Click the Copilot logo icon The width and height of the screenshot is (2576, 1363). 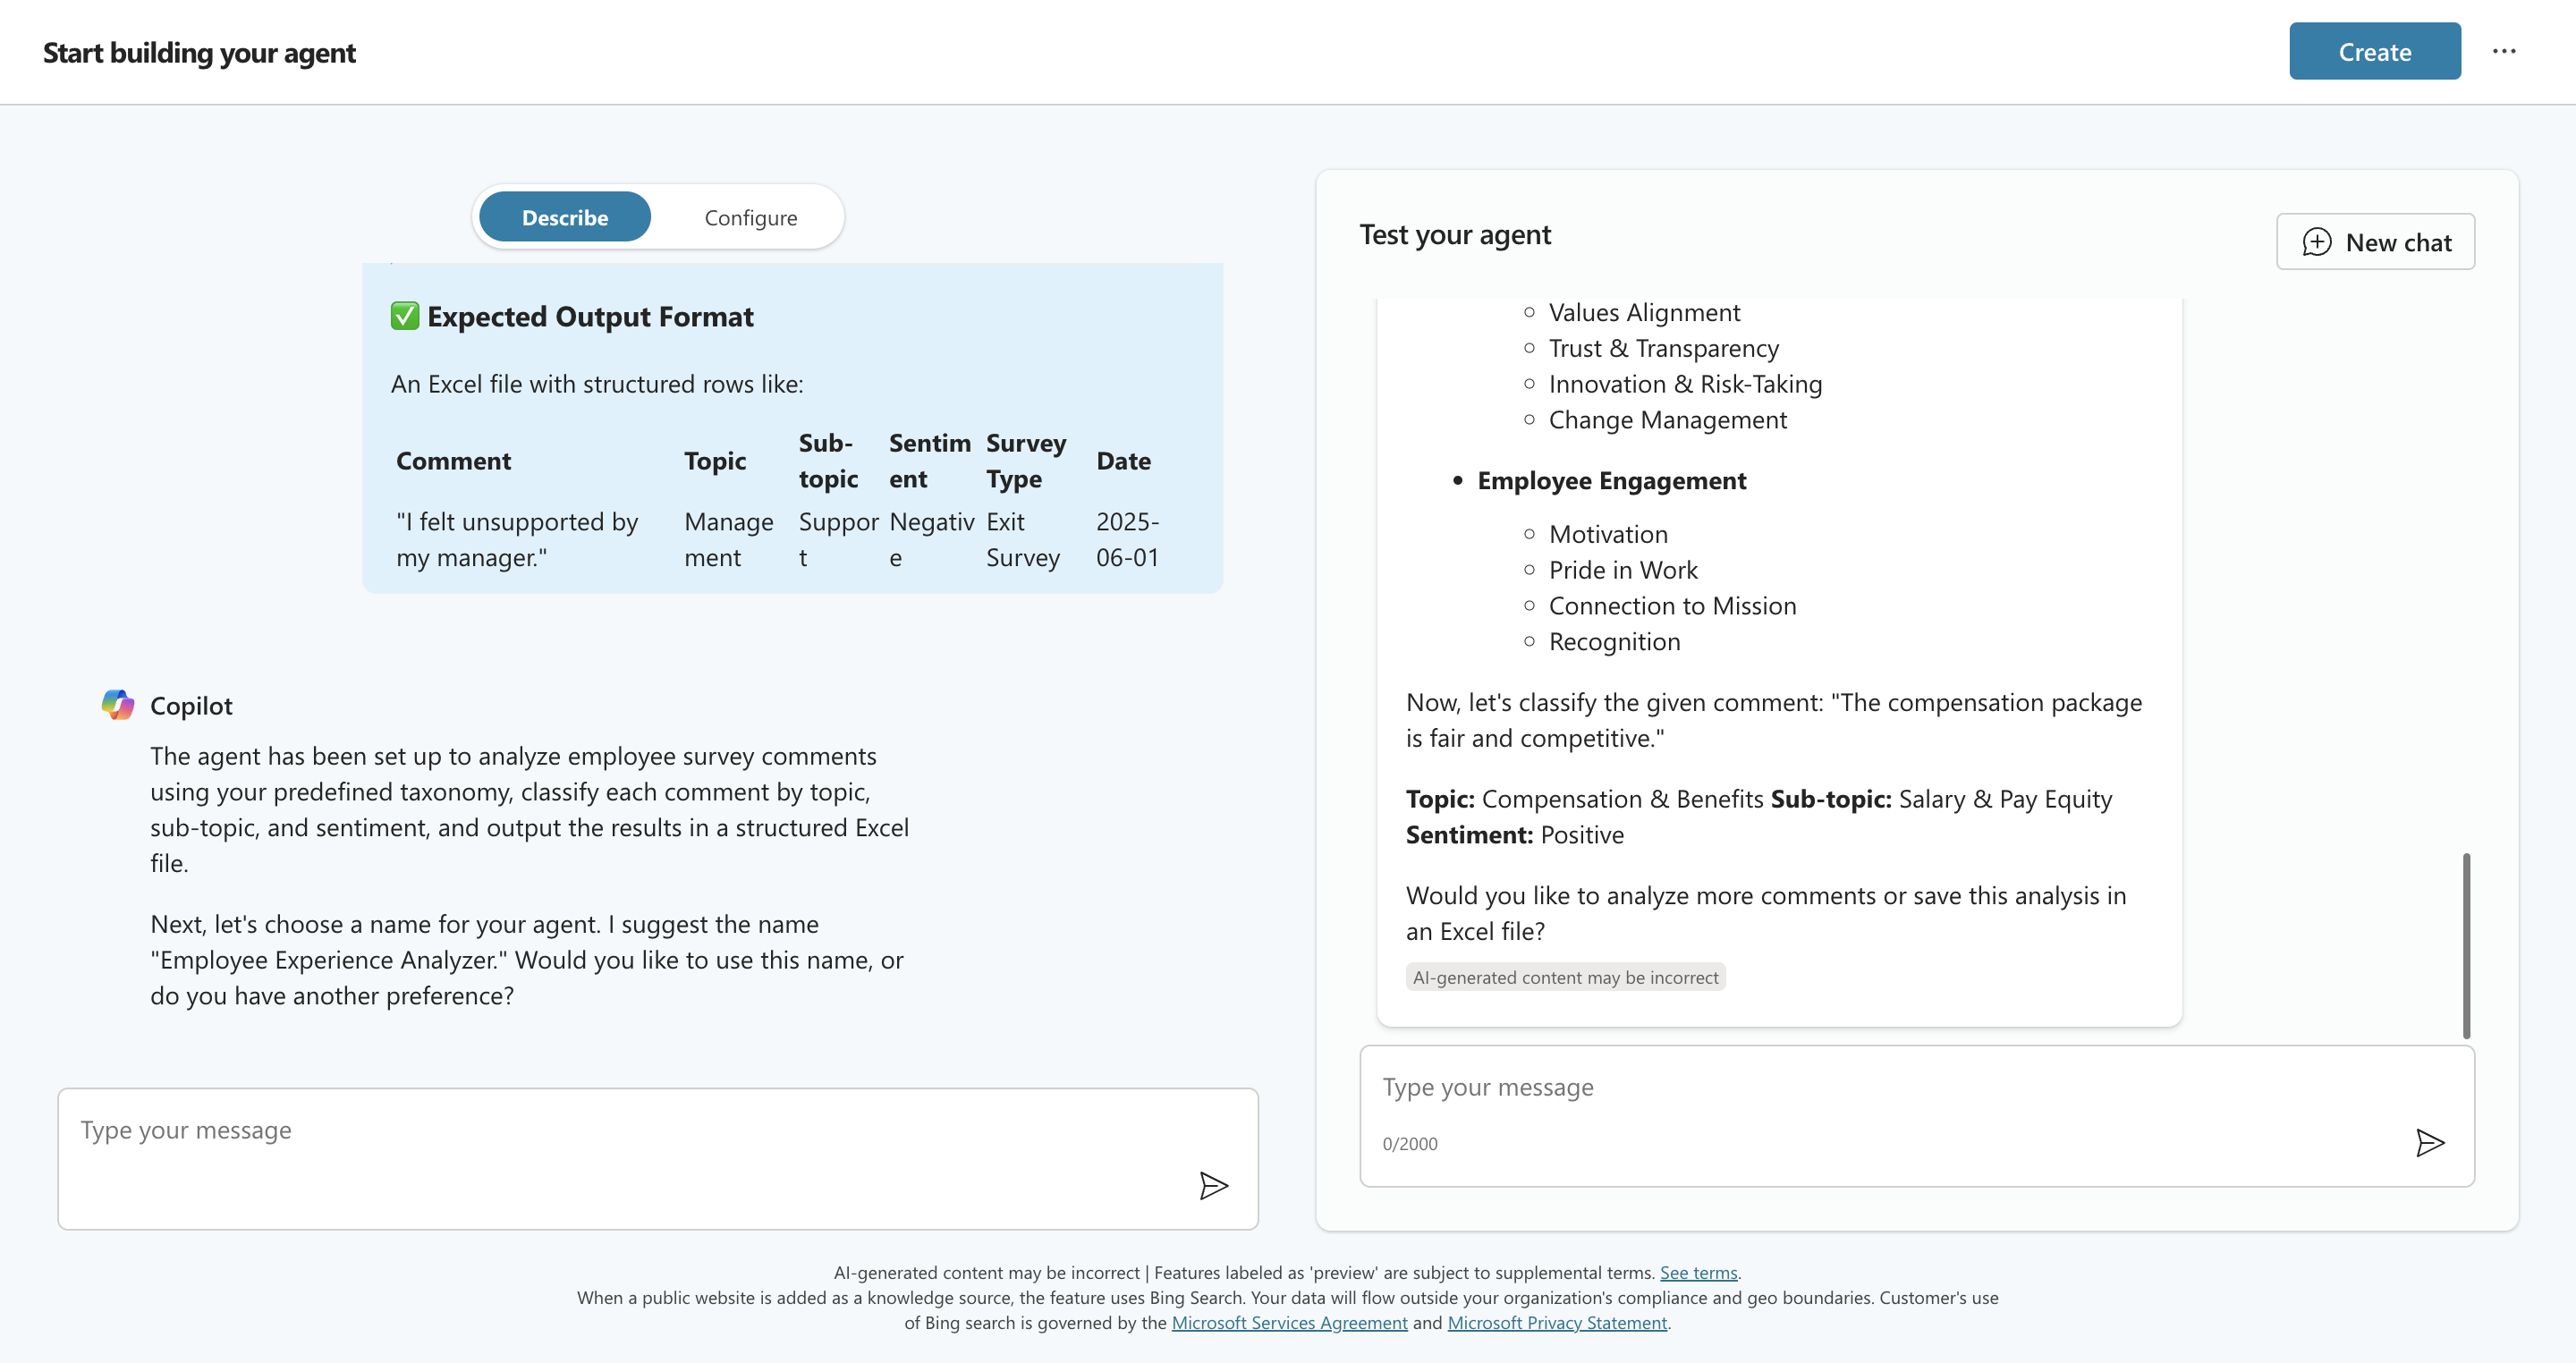click(x=118, y=704)
